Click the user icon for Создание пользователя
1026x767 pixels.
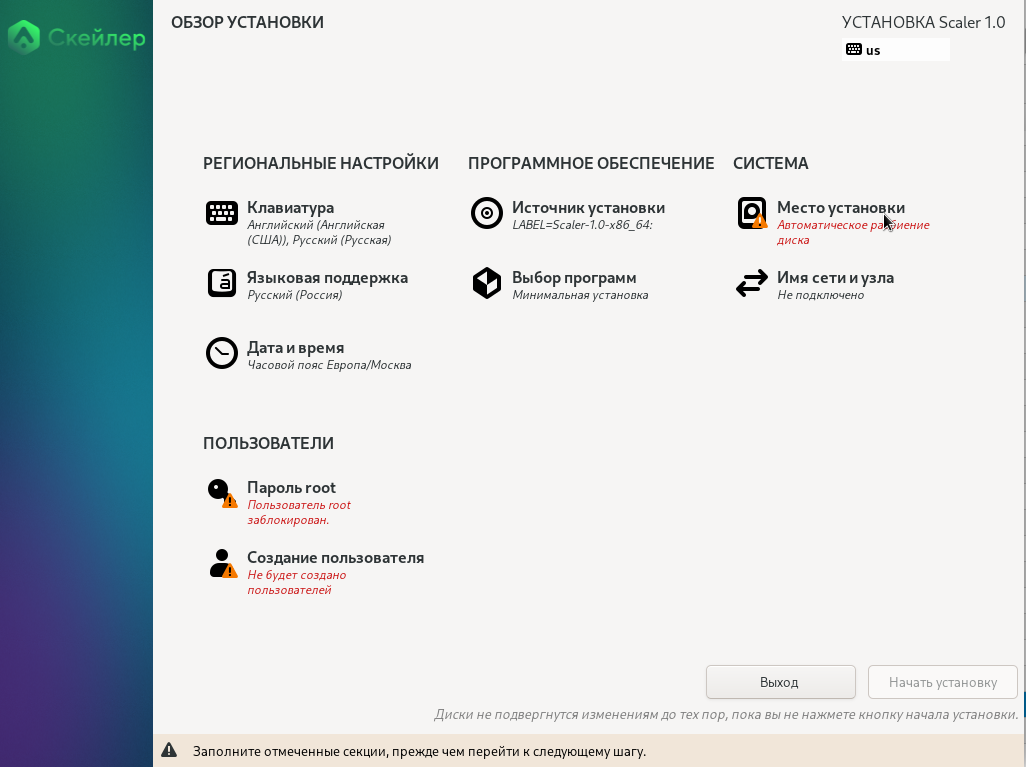[222, 563]
